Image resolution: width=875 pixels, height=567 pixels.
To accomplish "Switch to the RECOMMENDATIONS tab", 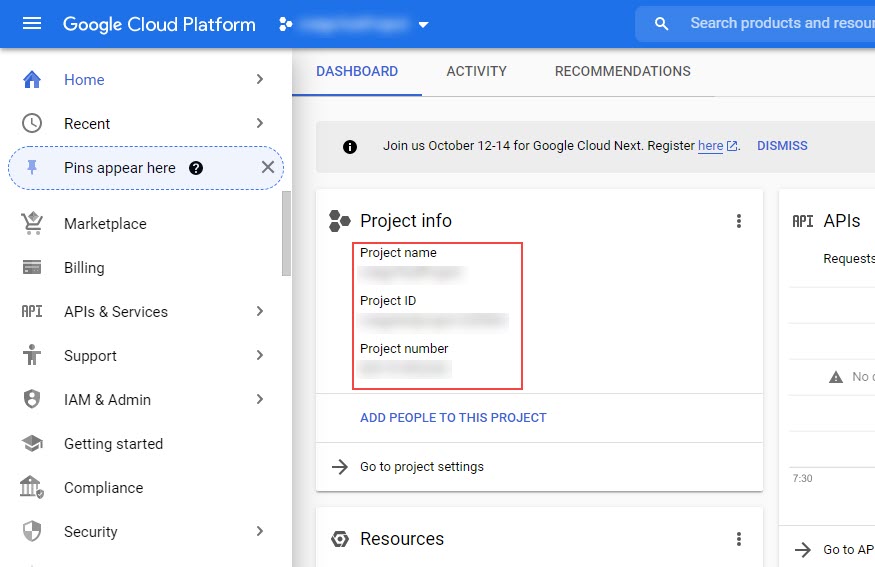I will pyautogui.click(x=623, y=71).
